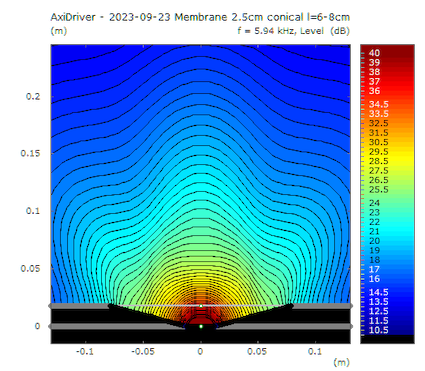Image resolution: width=425 pixels, height=371 pixels.
Task: Click the '33.5' value on the color scale
Action: [x=378, y=114]
